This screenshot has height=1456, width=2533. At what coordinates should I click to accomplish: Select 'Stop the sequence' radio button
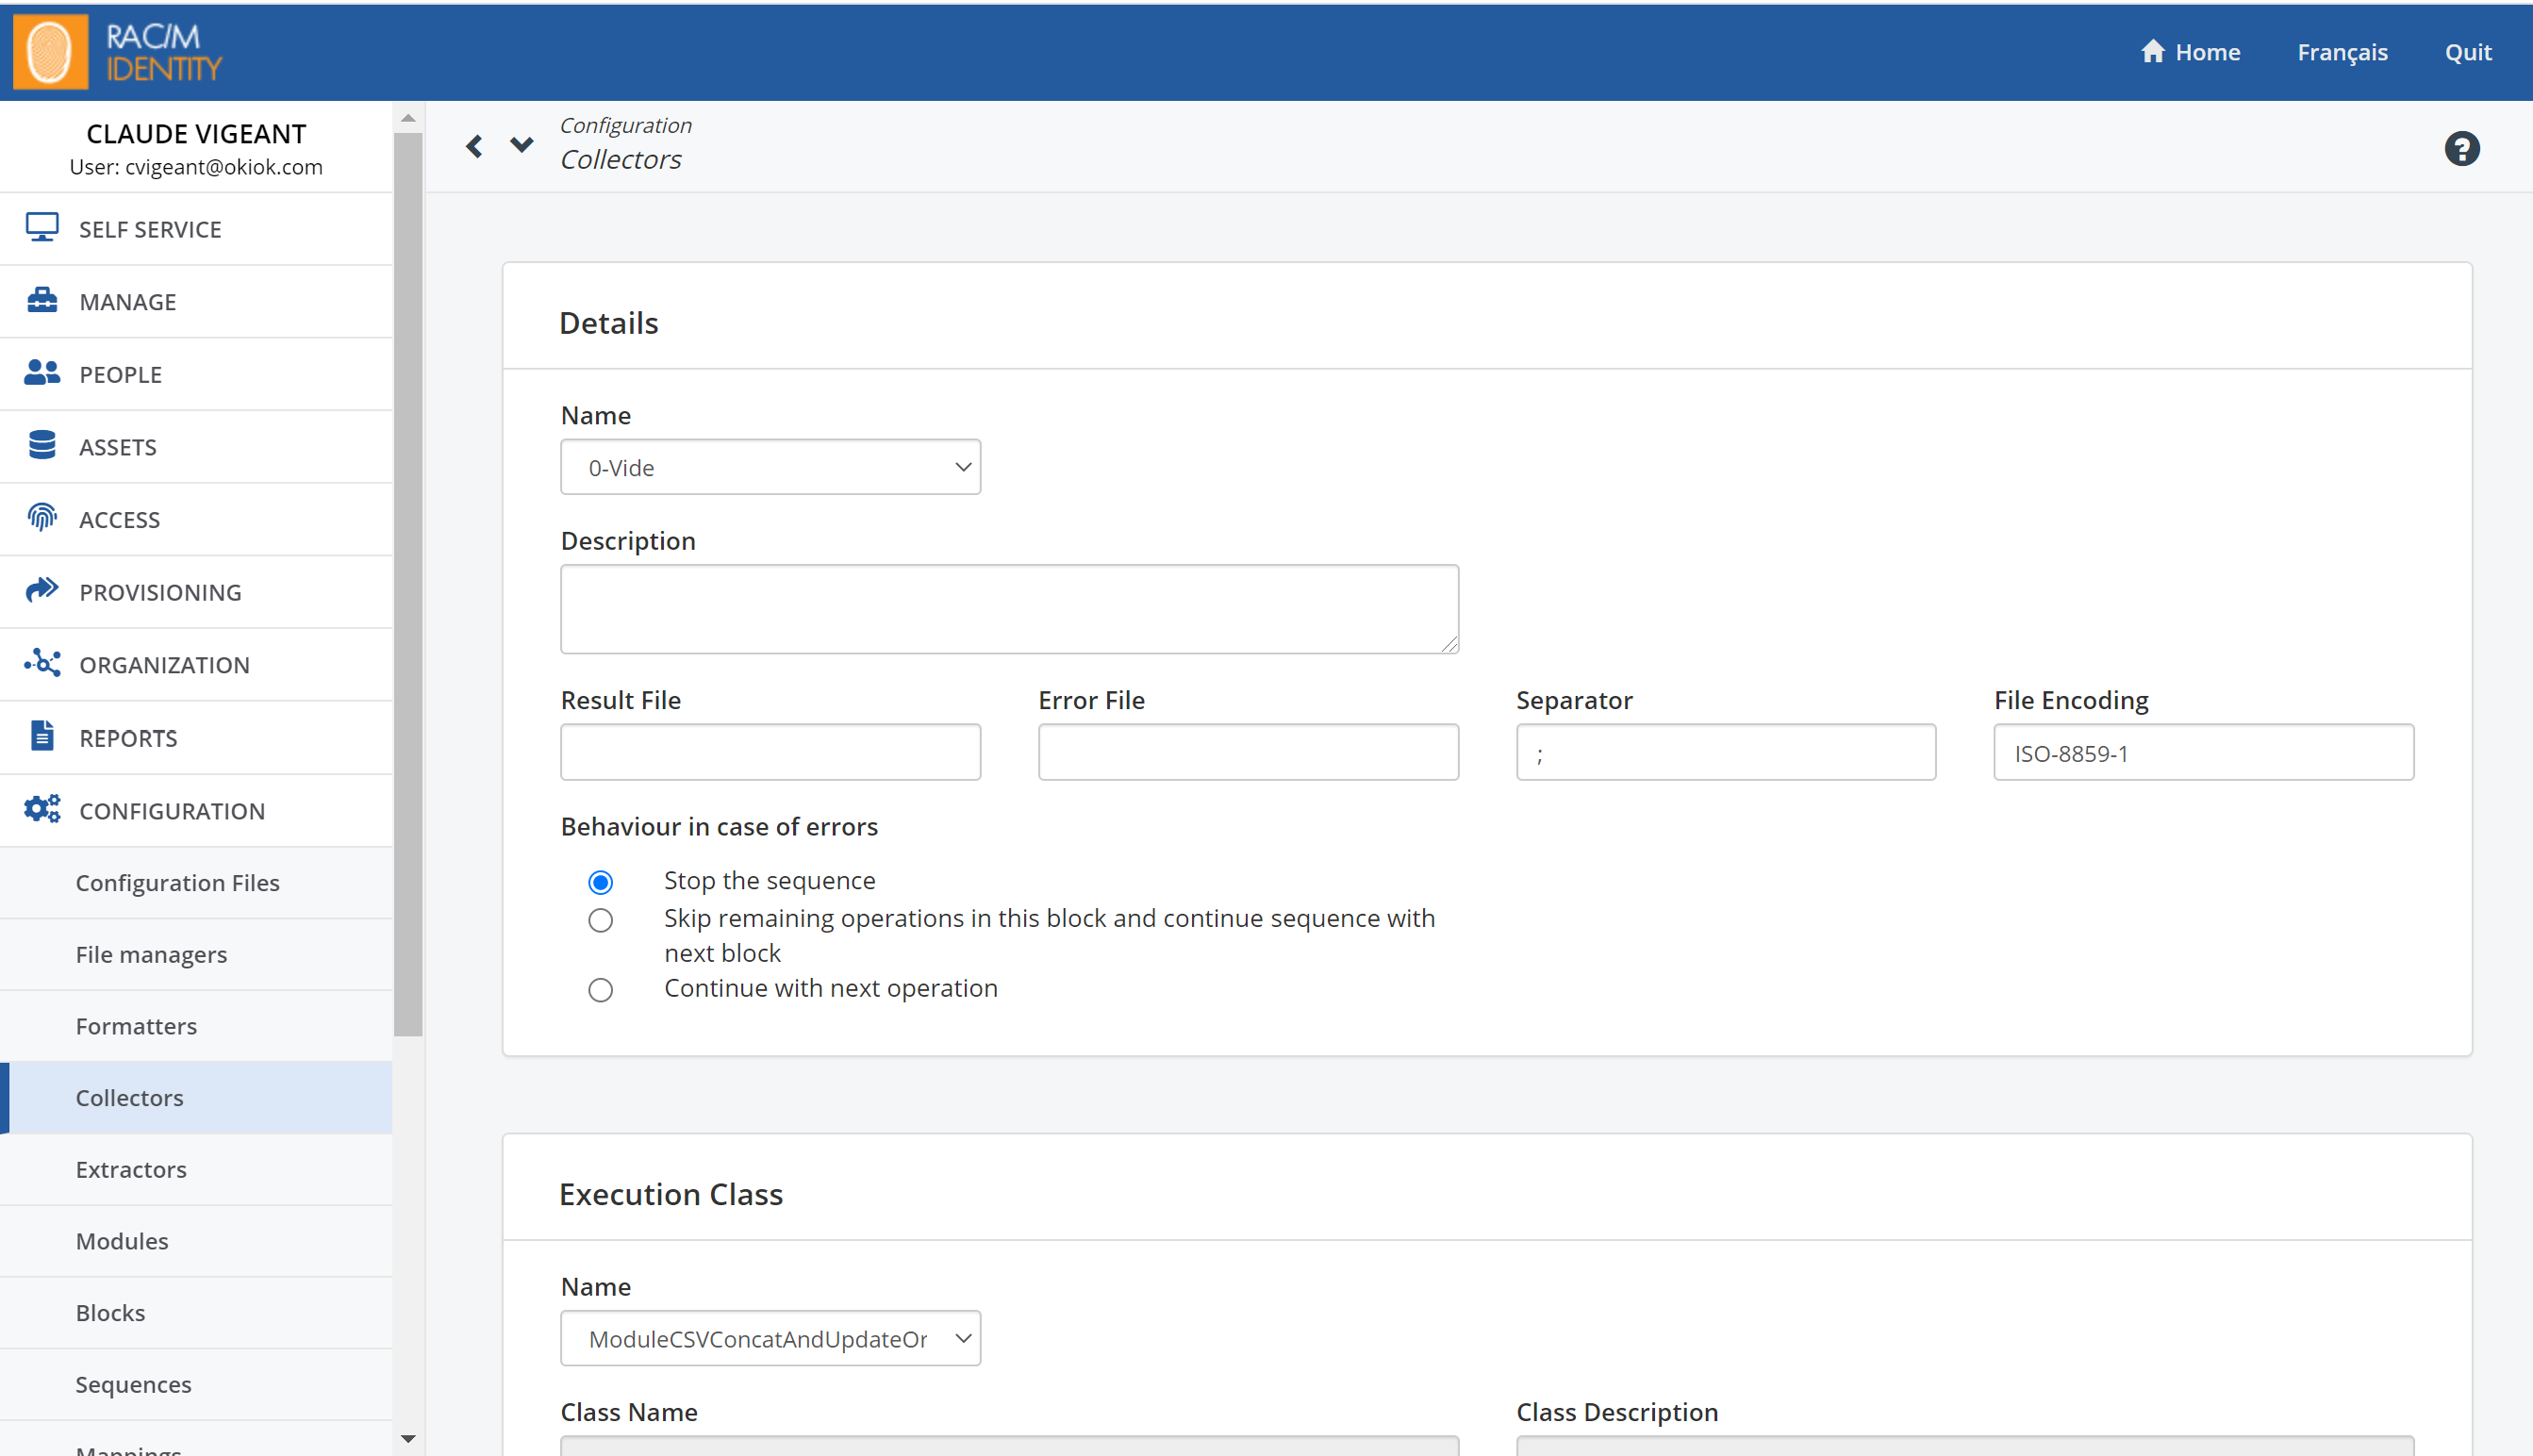(x=600, y=882)
